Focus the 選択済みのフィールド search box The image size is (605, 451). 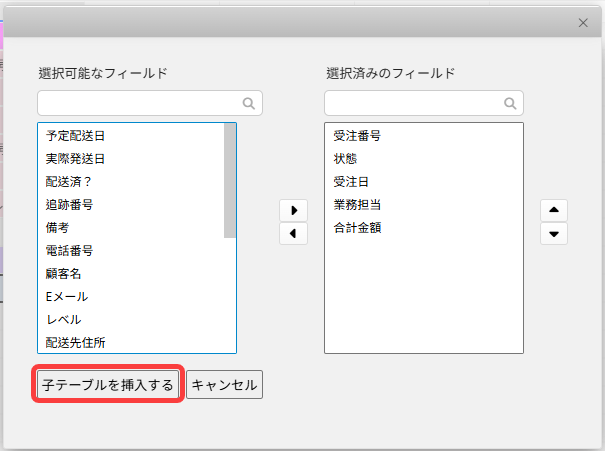(414, 103)
